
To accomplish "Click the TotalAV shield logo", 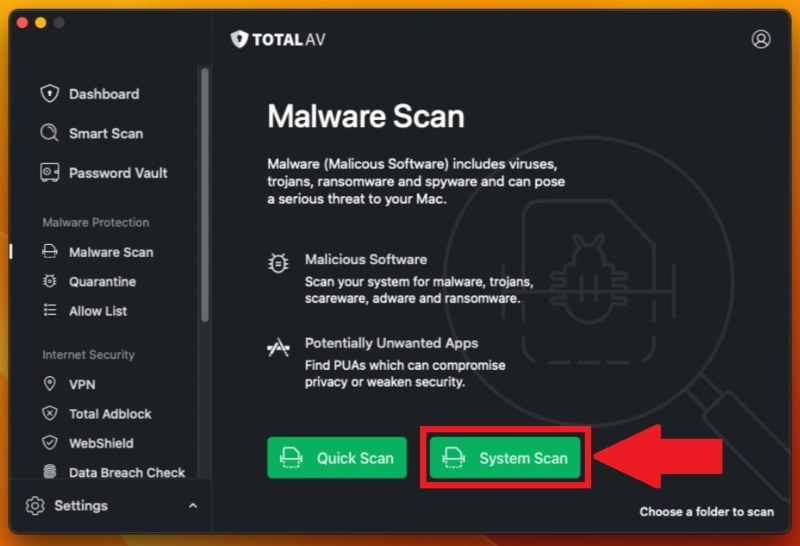I will pos(239,39).
